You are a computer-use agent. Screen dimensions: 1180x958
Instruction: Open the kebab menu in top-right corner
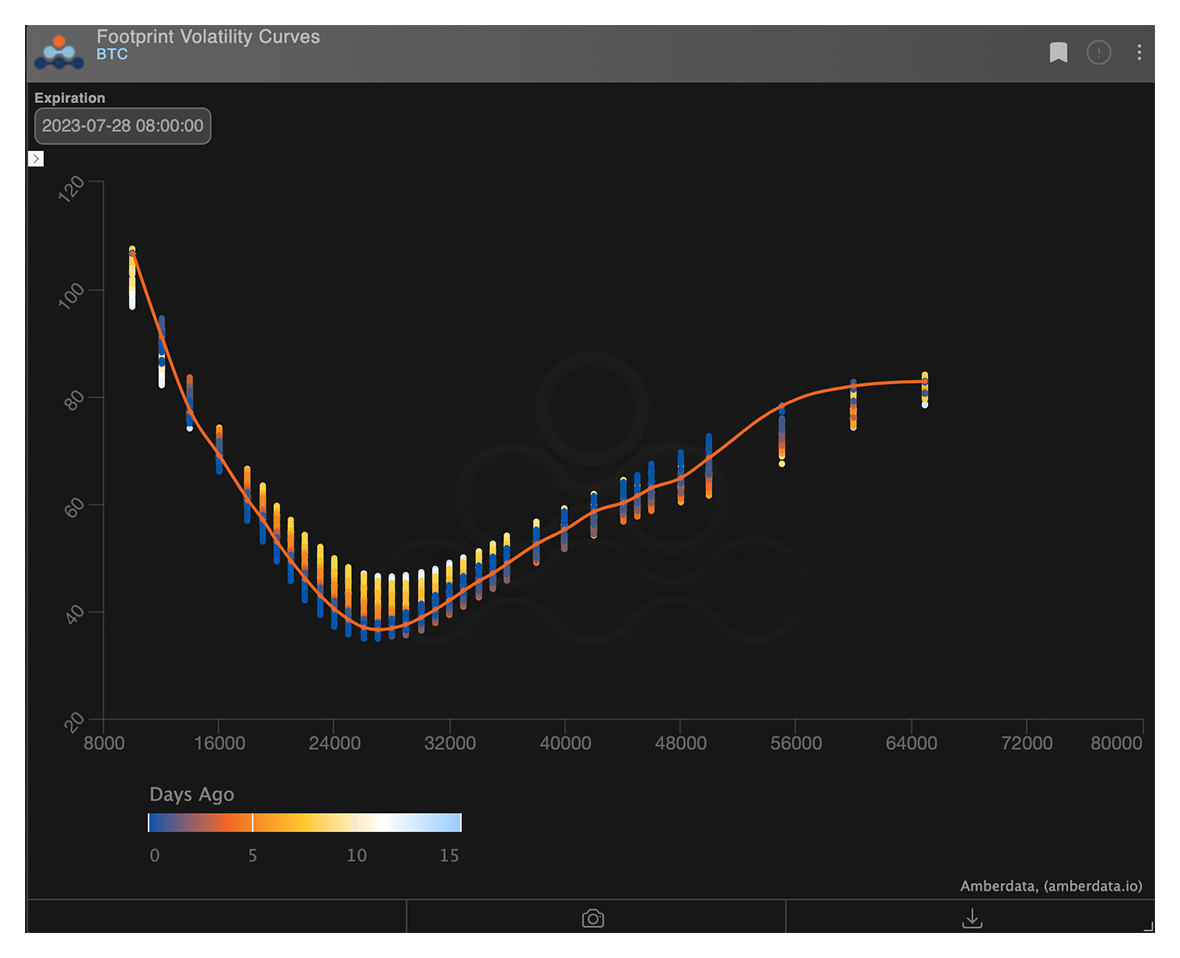pyautogui.click(x=1140, y=52)
